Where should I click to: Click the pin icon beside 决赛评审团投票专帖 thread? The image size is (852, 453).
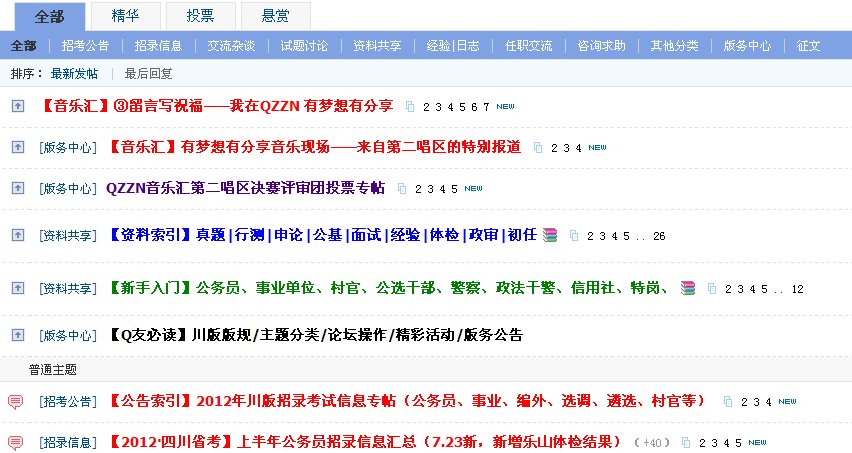point(18,188)
